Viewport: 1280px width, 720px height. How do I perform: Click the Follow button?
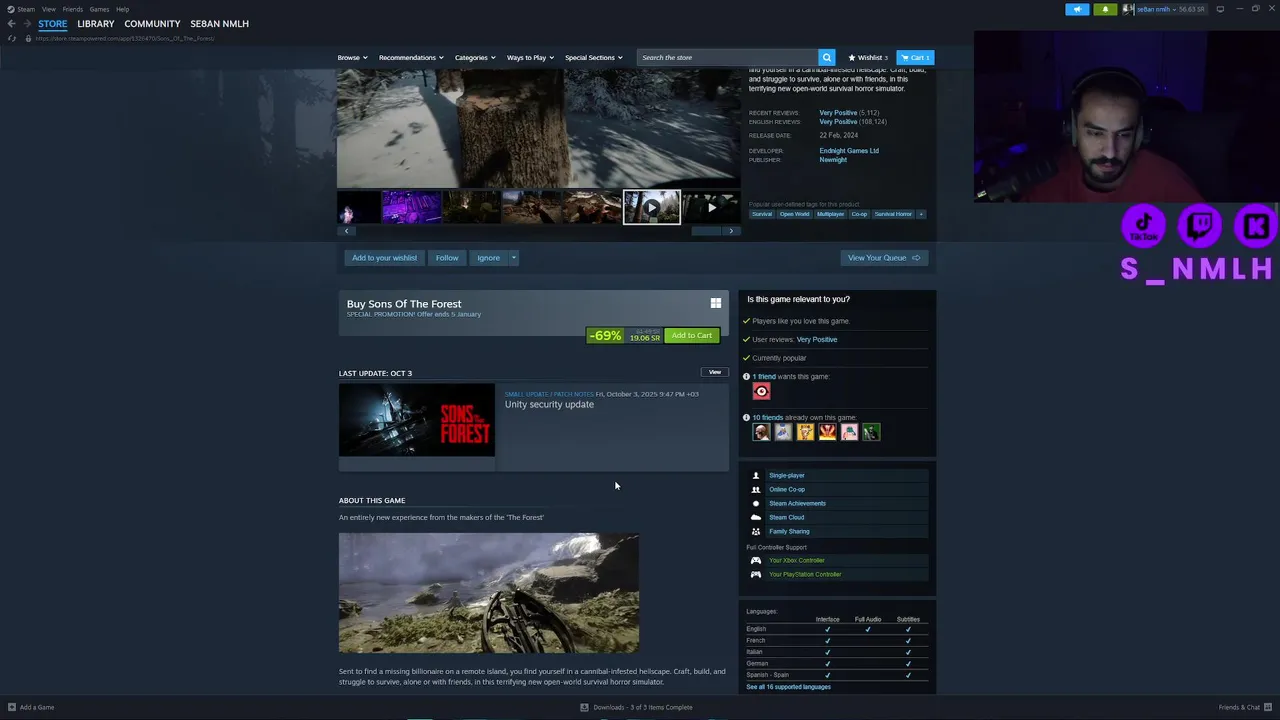click(447, 258)
